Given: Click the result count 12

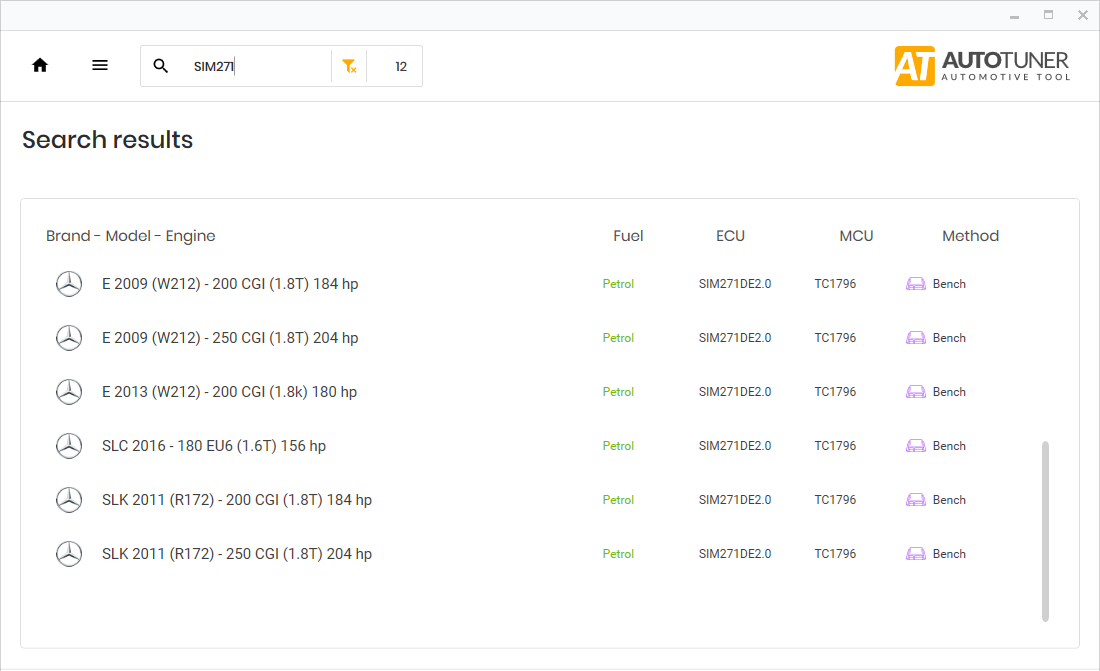Looking at the screenshot, I should (x=401, y=67).
